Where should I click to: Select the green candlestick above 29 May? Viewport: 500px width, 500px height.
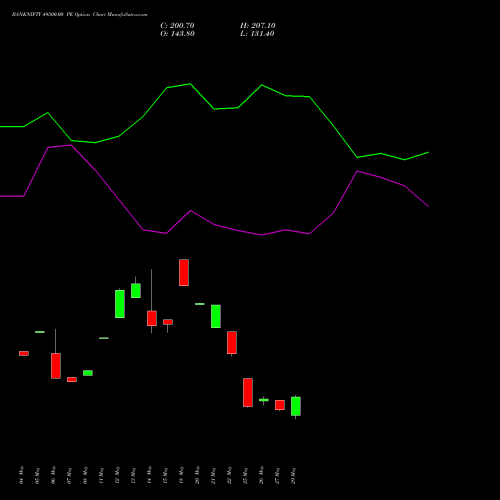pyautogui.click(x=296, y=406)
